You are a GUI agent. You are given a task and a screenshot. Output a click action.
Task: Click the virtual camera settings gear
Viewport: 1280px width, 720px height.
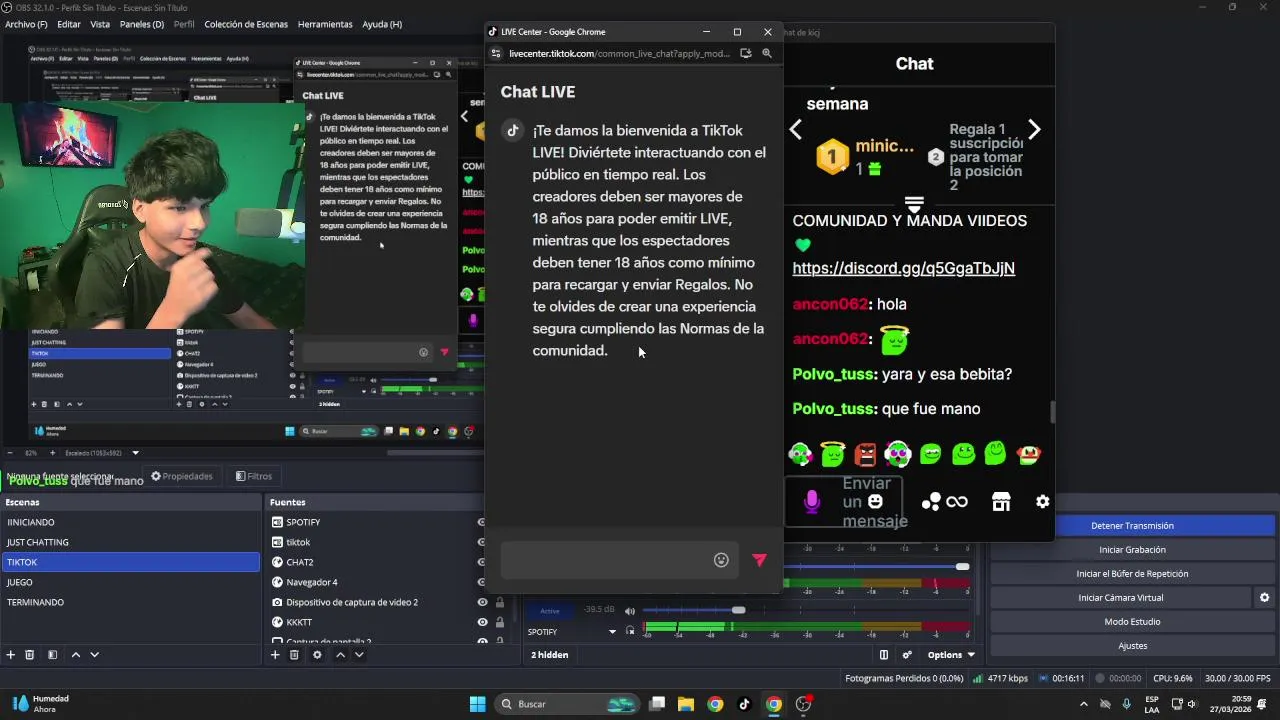1264,598
